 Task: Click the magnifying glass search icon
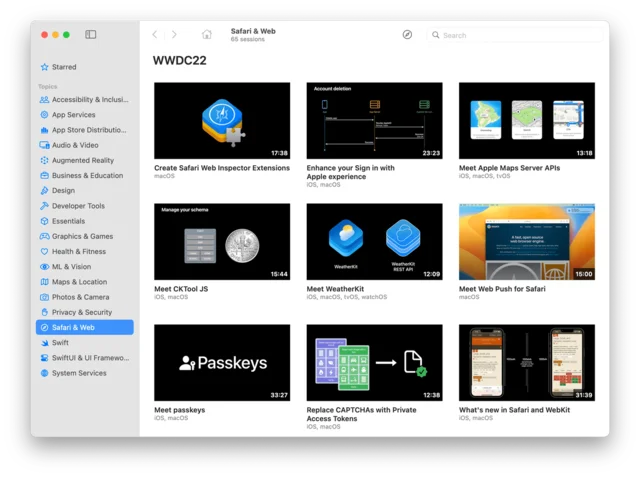[x=436, y=35]
